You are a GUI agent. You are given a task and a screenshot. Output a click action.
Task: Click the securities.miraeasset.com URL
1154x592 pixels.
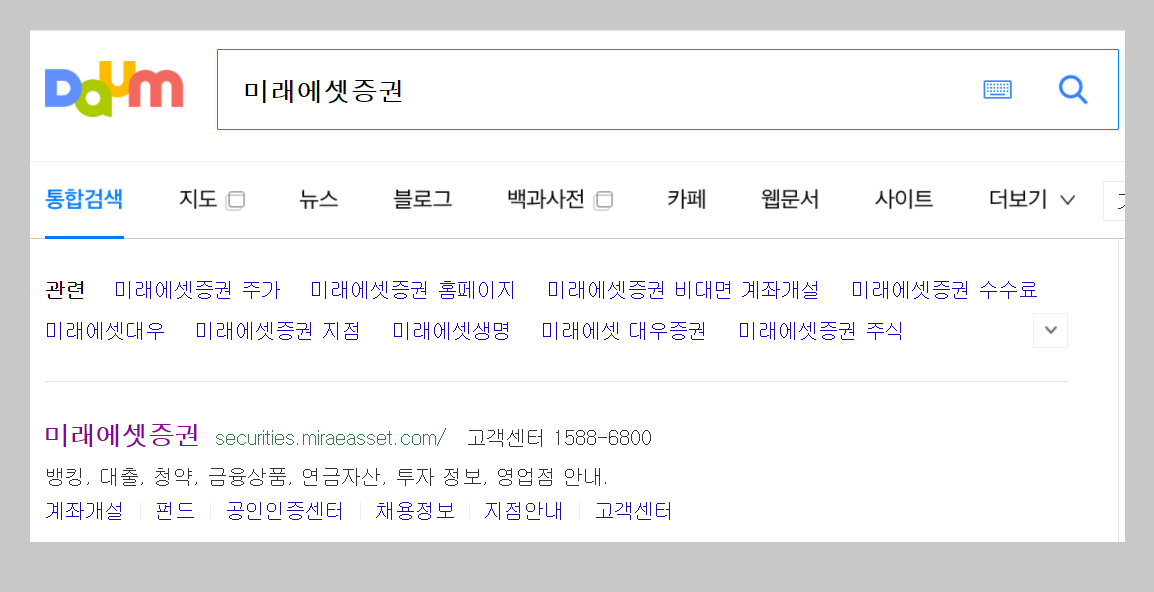(x=330, y=438)
